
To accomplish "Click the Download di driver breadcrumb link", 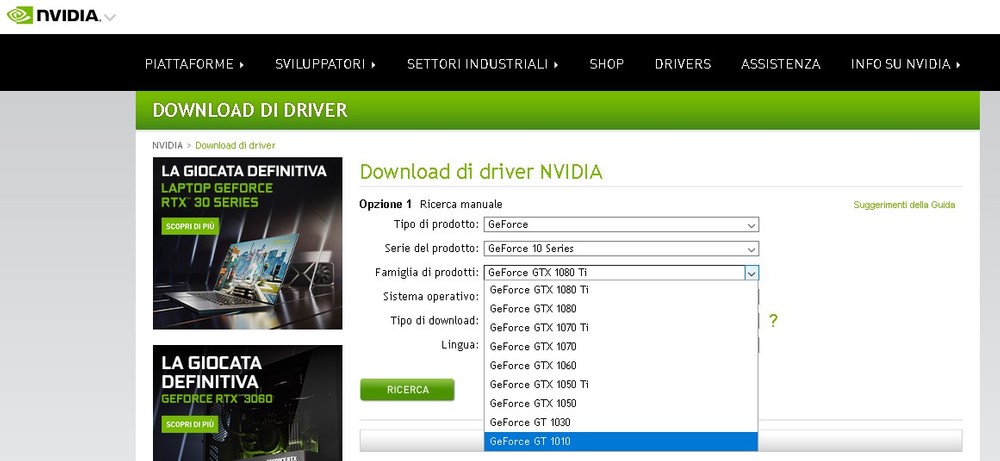I will coord(235,145).
